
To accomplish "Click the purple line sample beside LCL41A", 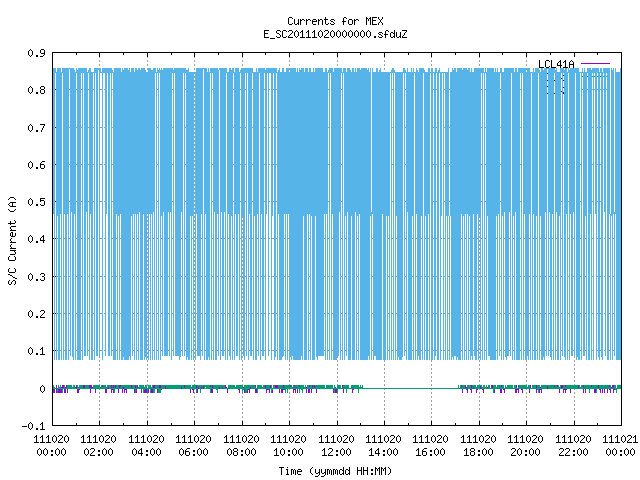I will [595, 64].
